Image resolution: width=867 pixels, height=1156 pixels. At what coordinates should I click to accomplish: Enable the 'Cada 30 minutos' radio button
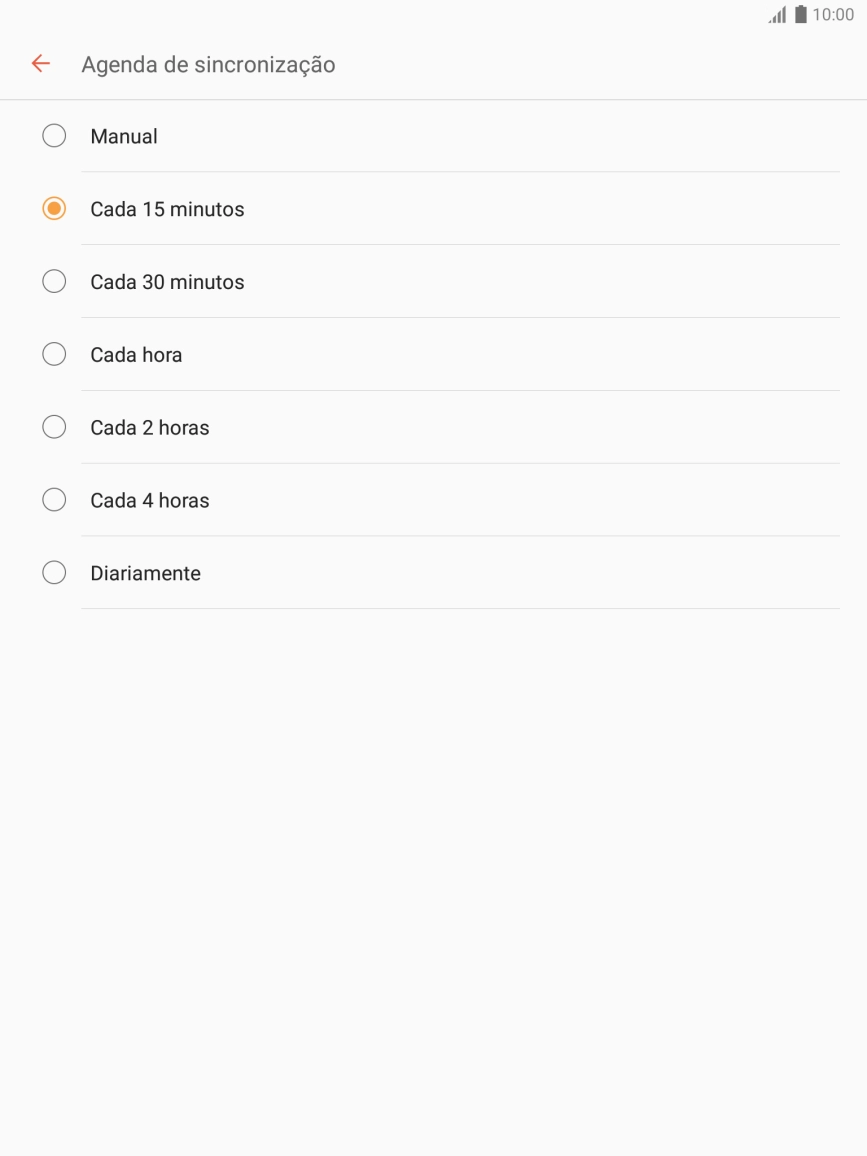tap(54, 282)
